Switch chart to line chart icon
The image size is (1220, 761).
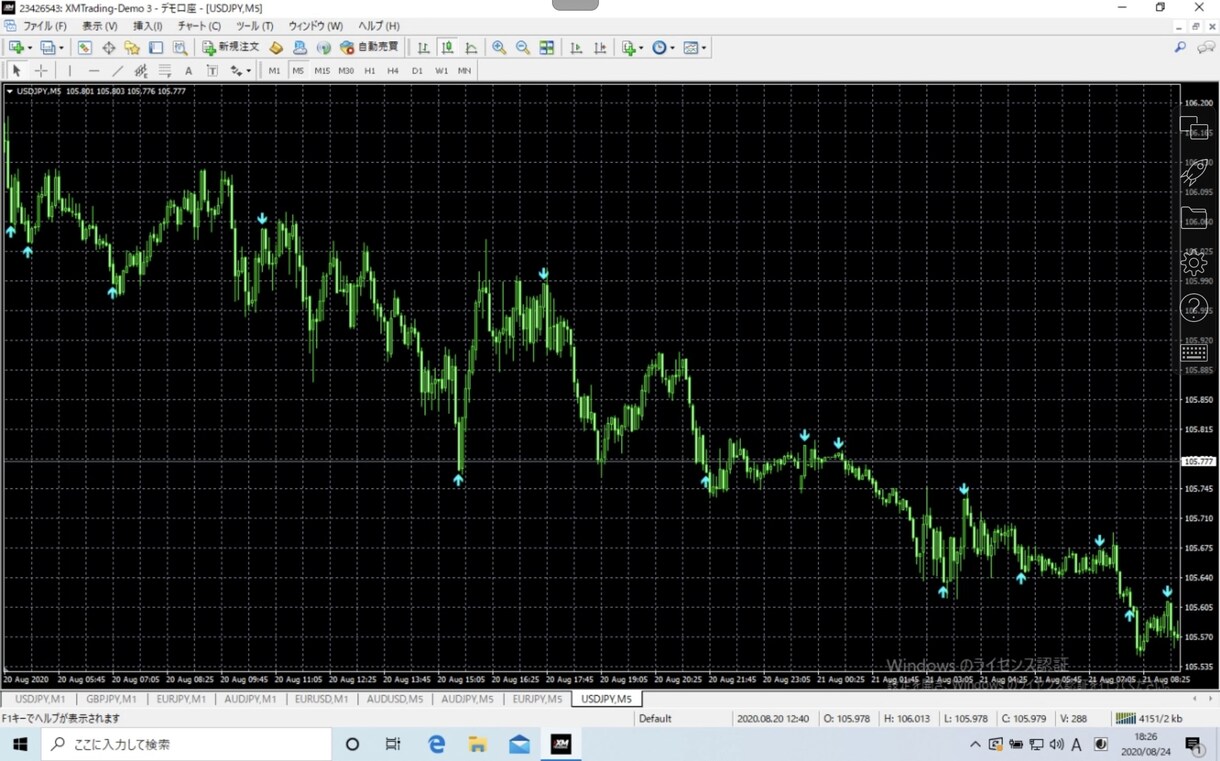coord(471,47)
